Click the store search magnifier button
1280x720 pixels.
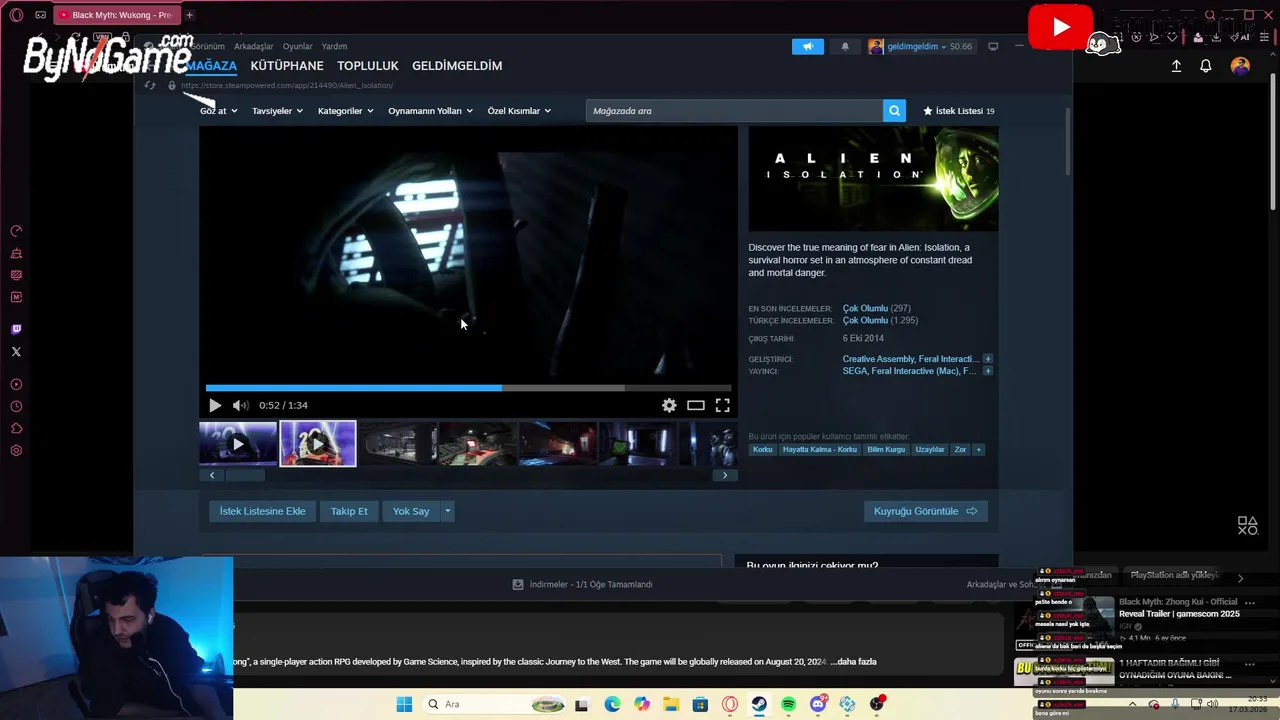click(894, 111)
